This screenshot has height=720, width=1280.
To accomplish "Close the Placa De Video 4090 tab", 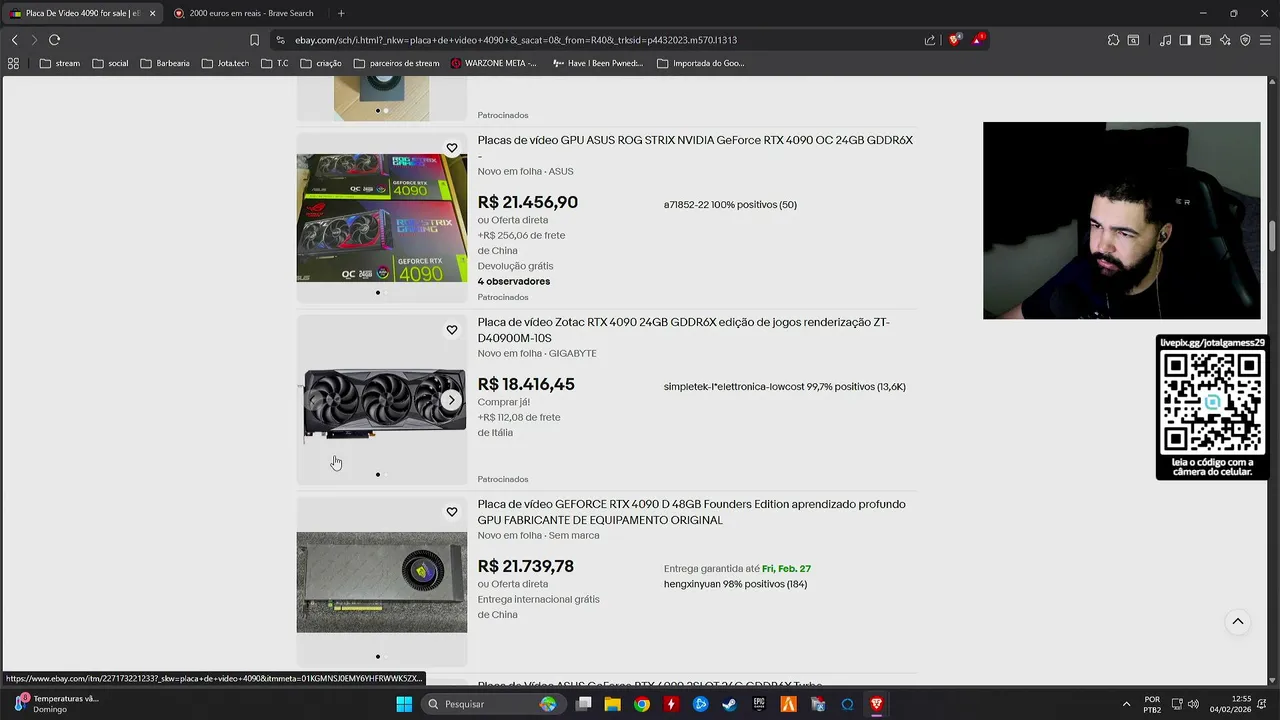I will click(x=152, y=13).
